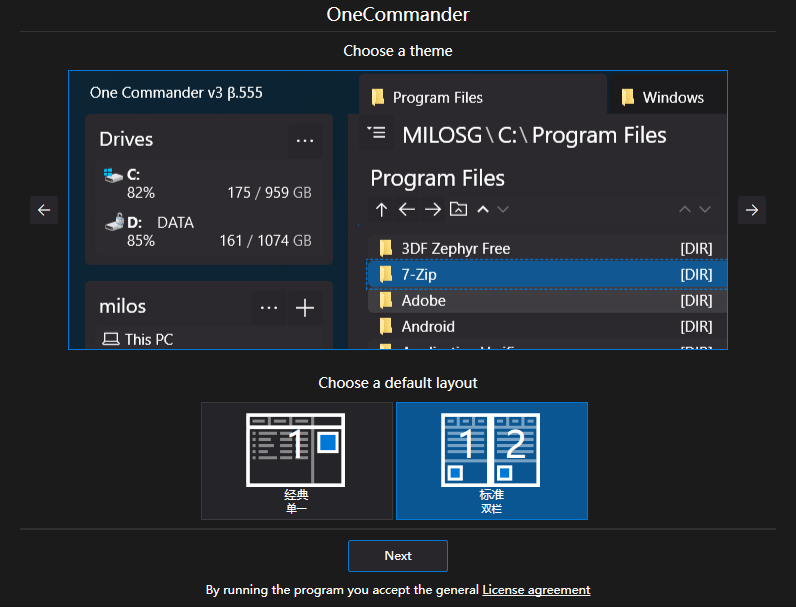Click the up directory arrow icon
796x607 pixels.
381,209
